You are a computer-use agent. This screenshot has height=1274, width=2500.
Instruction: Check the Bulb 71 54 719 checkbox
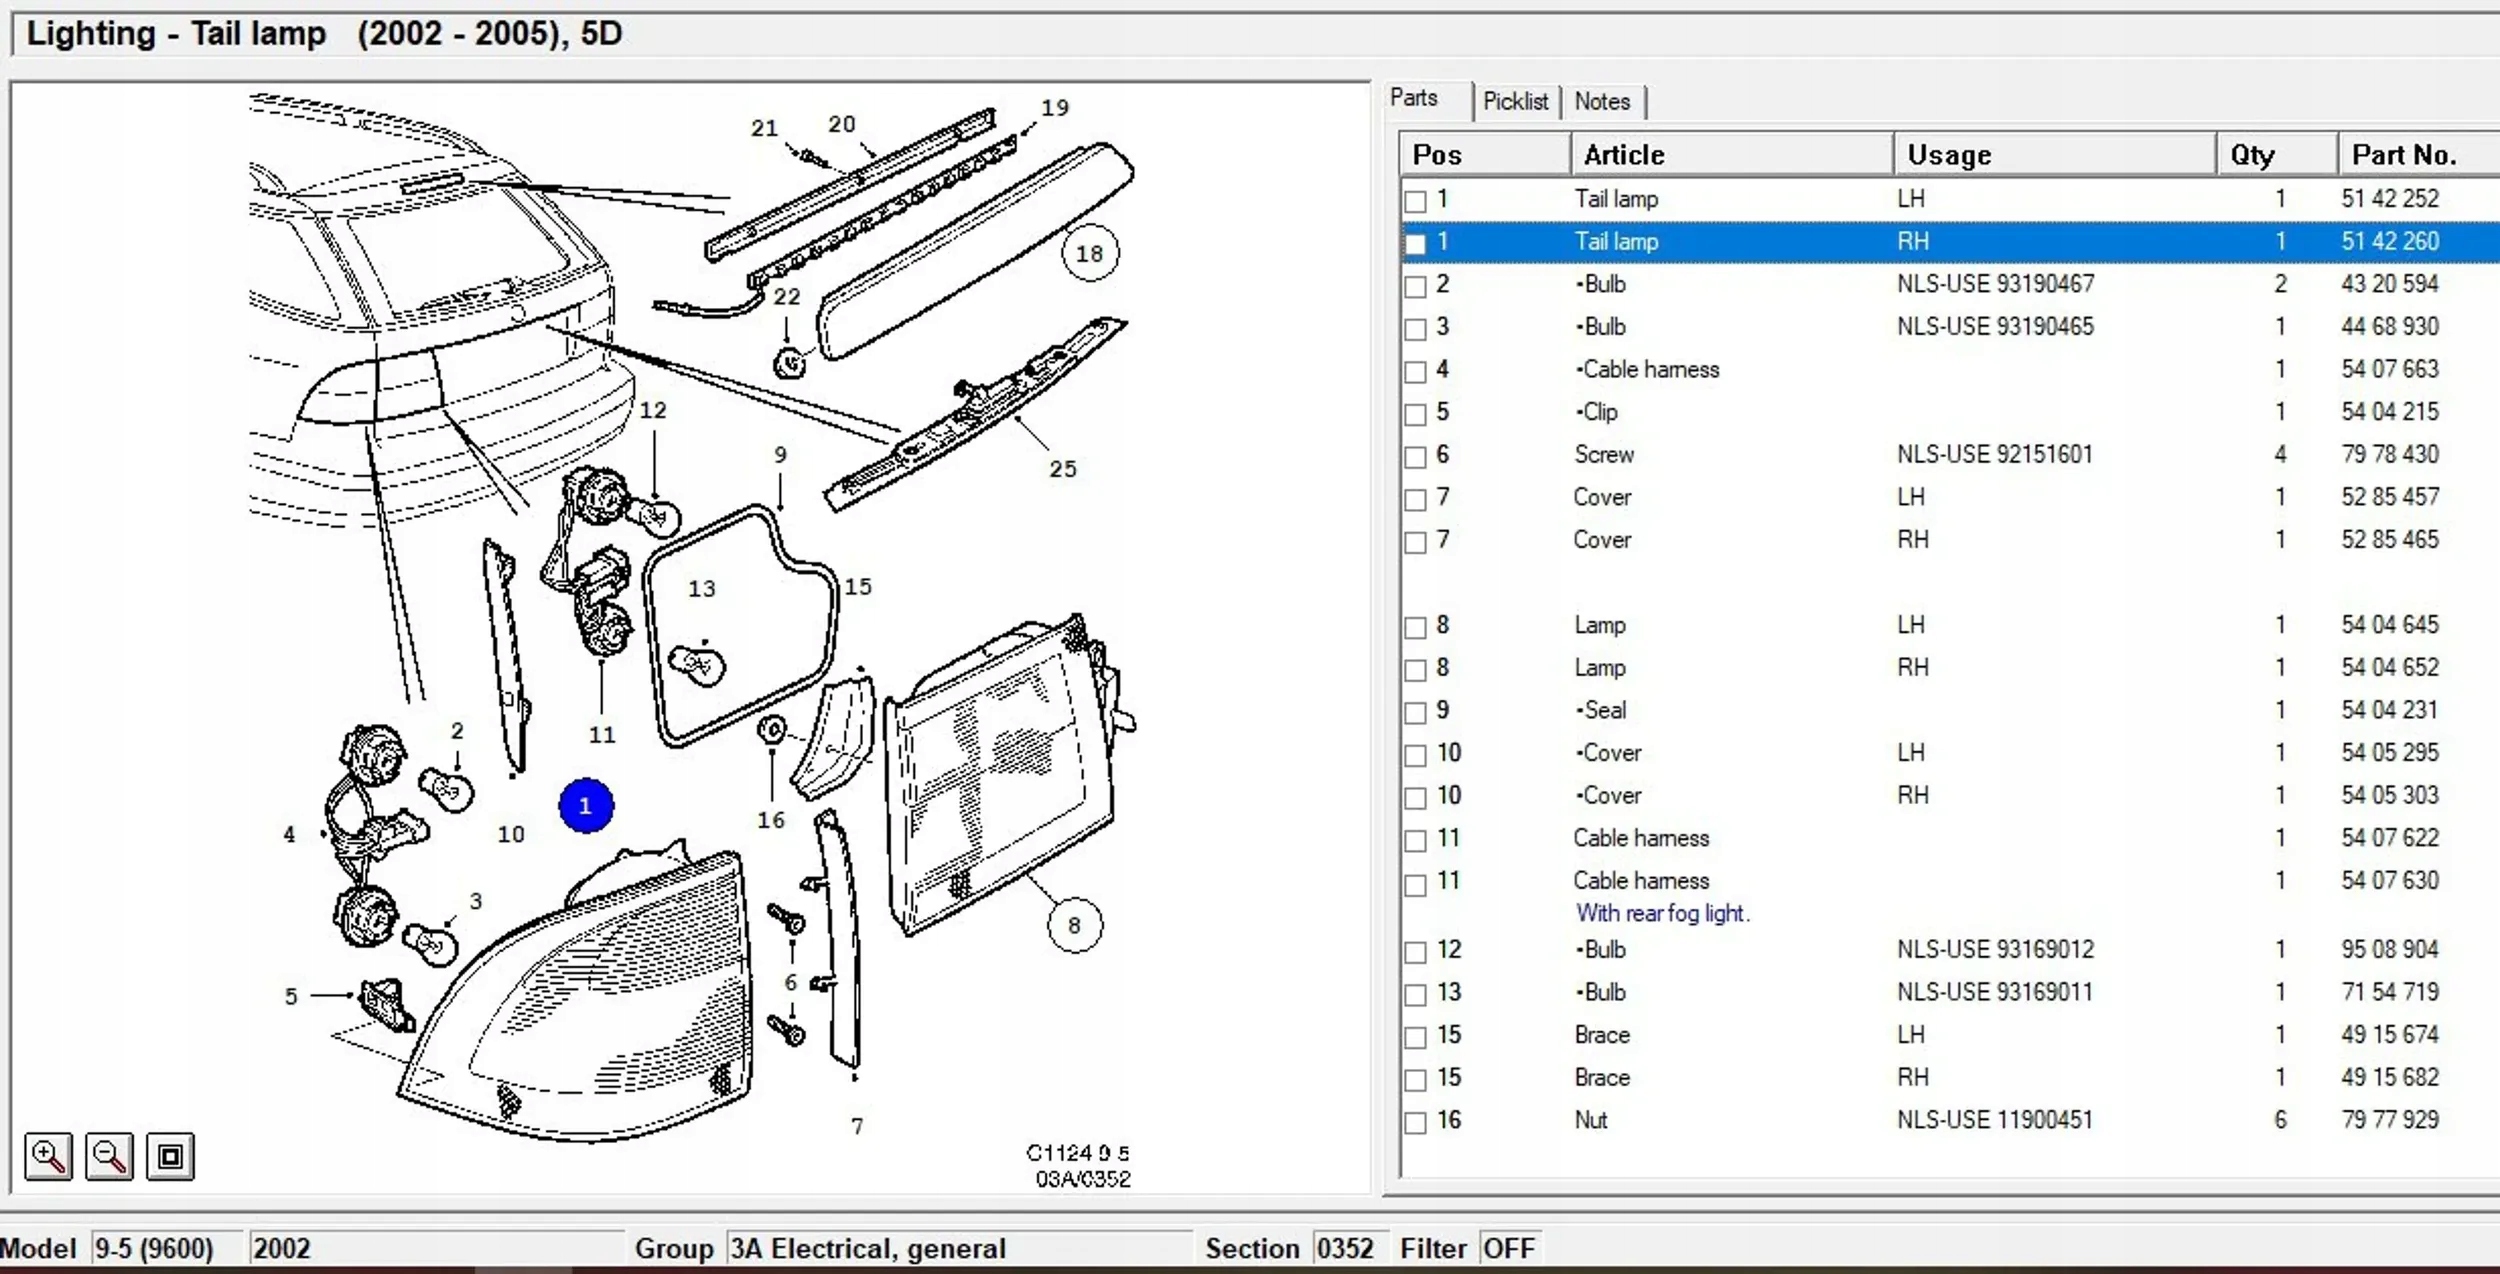1415,995
